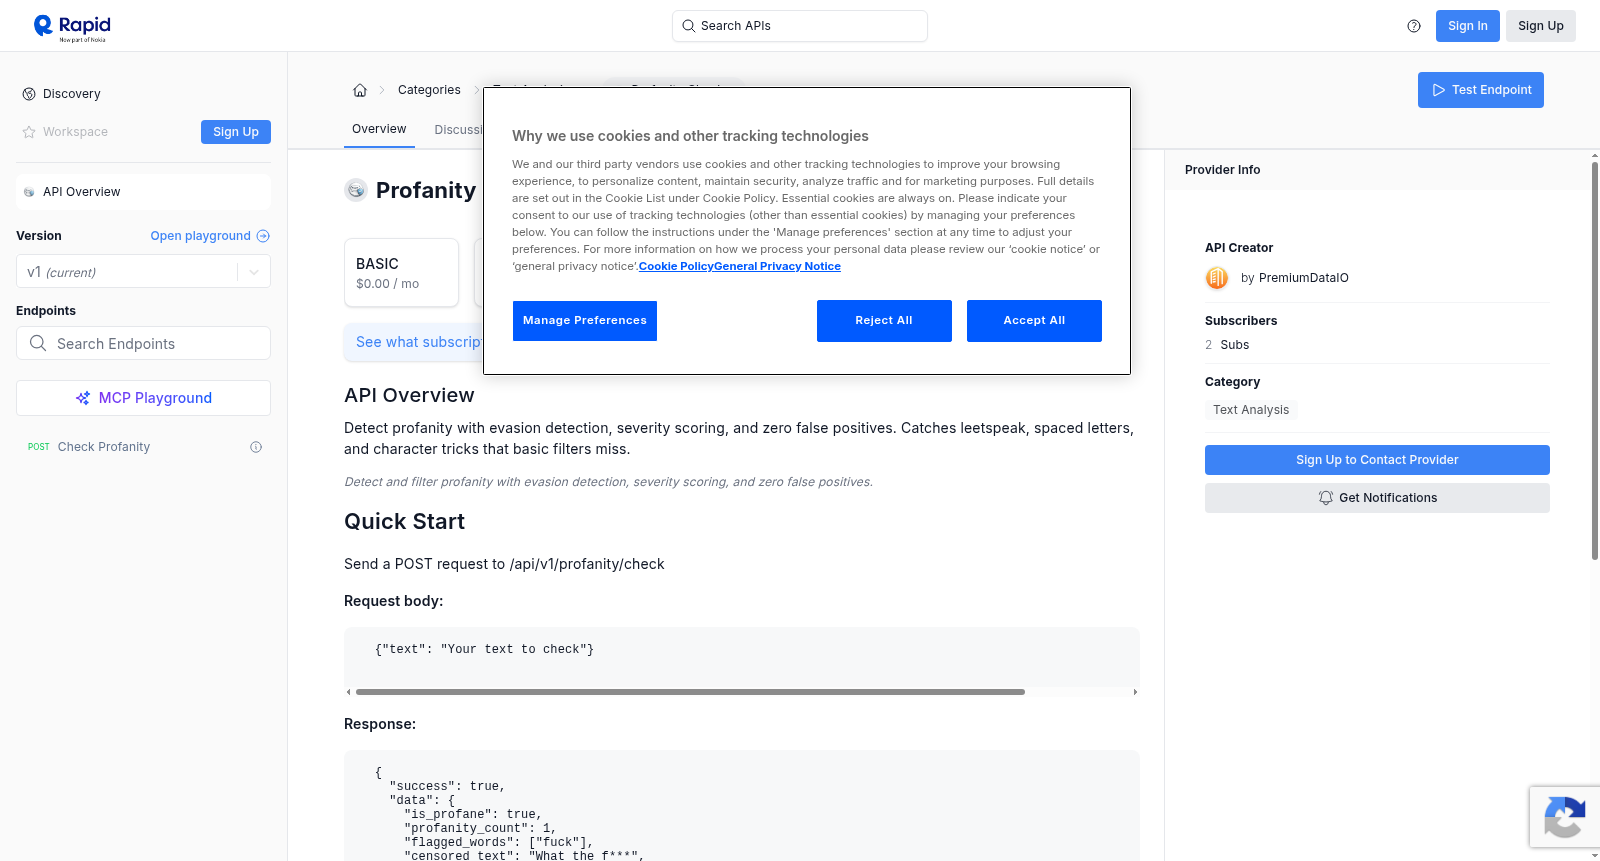This screenshot has width=1600, height=861.
Task: Click the magnifier icon in Search Endpoints
Action: [x=38, y=343]
